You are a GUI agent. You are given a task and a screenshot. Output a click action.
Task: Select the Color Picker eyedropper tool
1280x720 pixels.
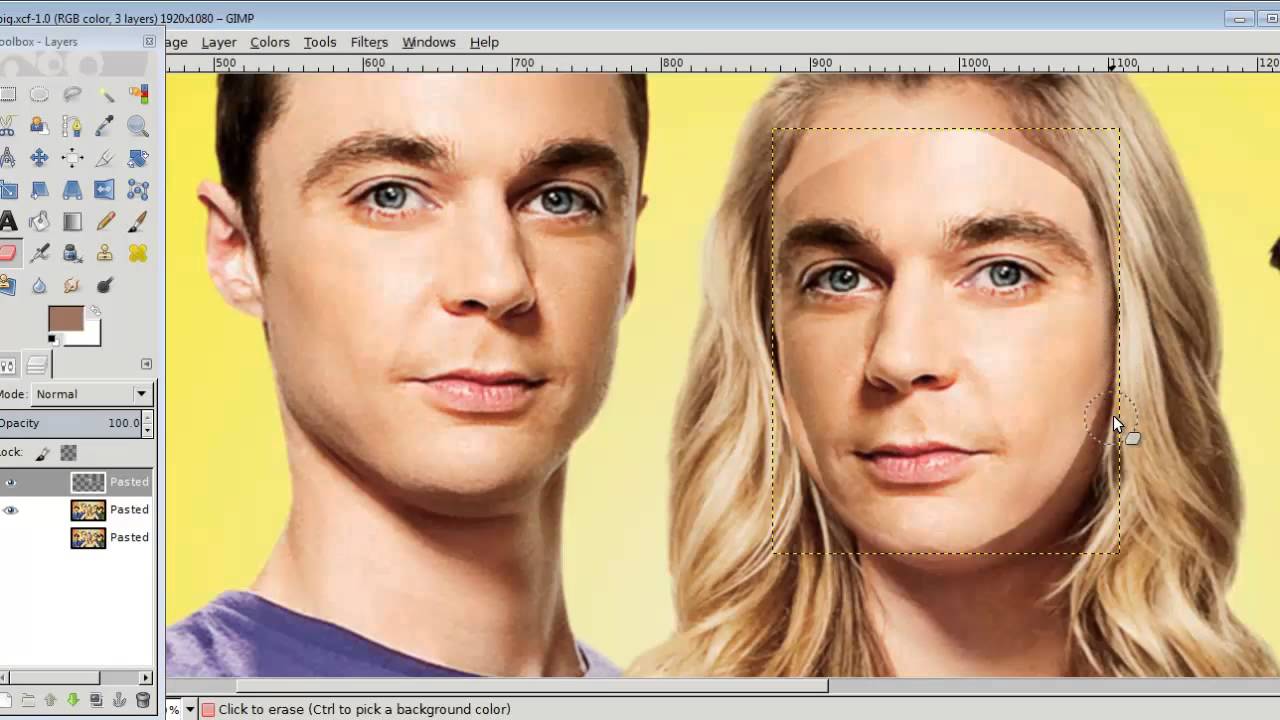[105, 126]
